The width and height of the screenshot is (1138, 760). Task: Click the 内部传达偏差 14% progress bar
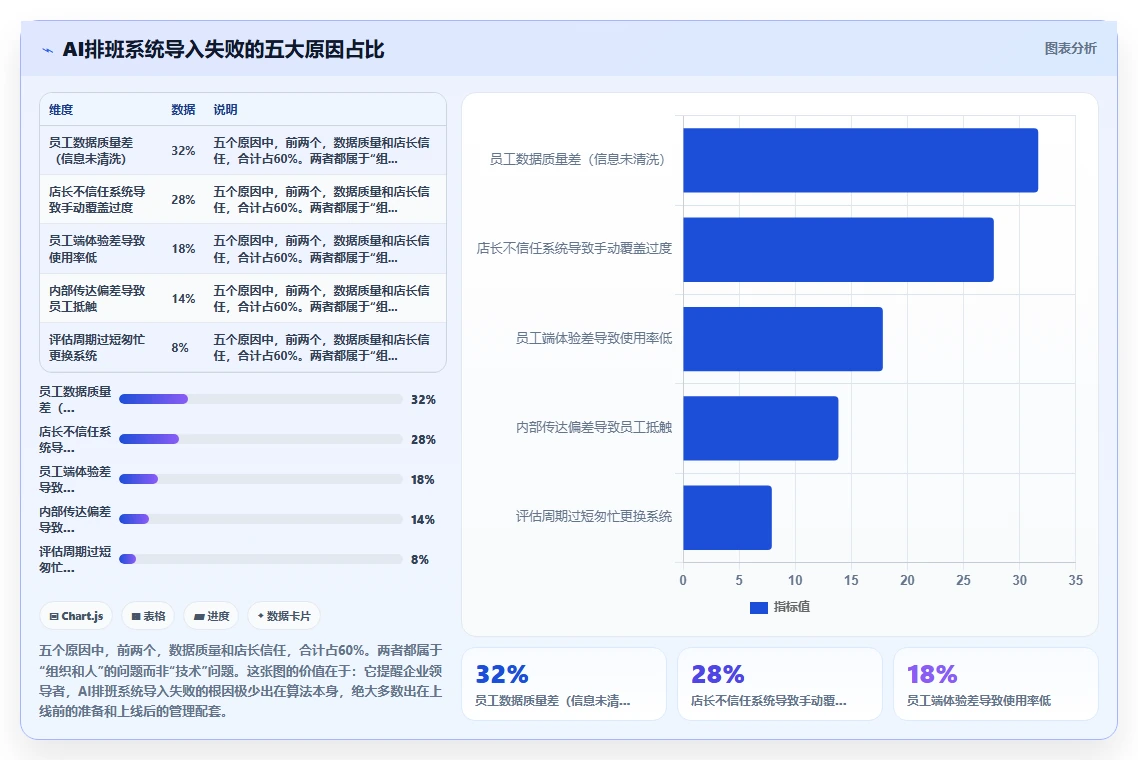[261, 519]
